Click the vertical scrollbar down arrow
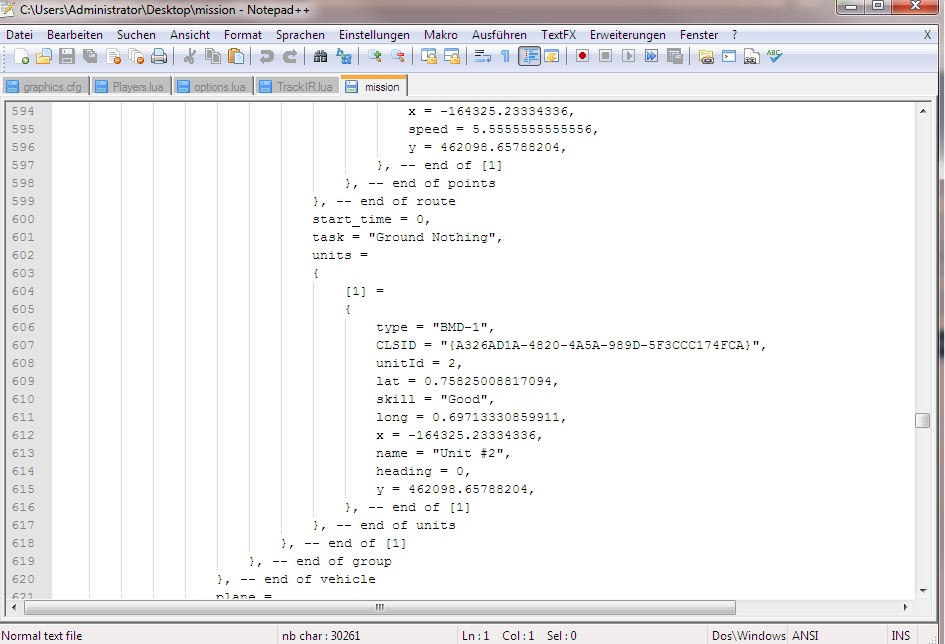This screenshot has height=644, width=945. click(923, 590)
